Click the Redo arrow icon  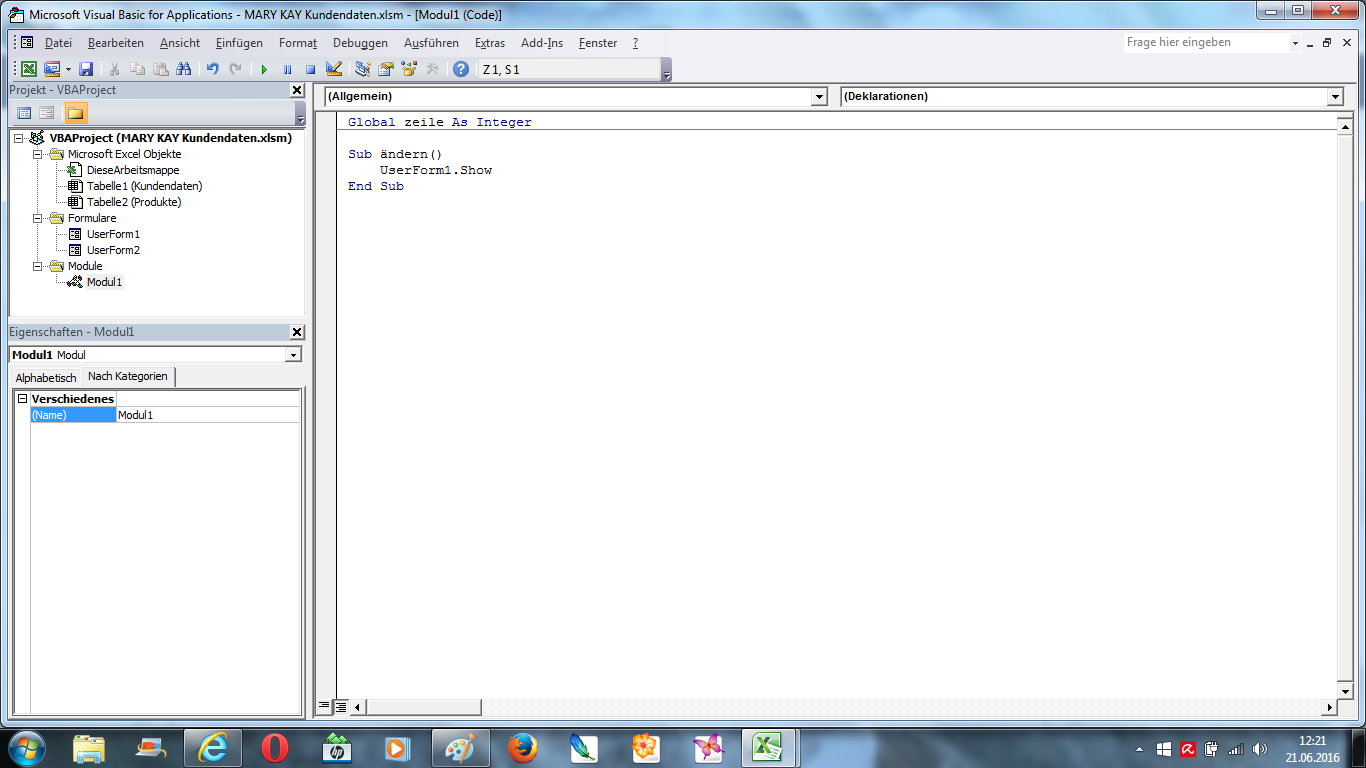pyautogui.click(x=235, y=69)
